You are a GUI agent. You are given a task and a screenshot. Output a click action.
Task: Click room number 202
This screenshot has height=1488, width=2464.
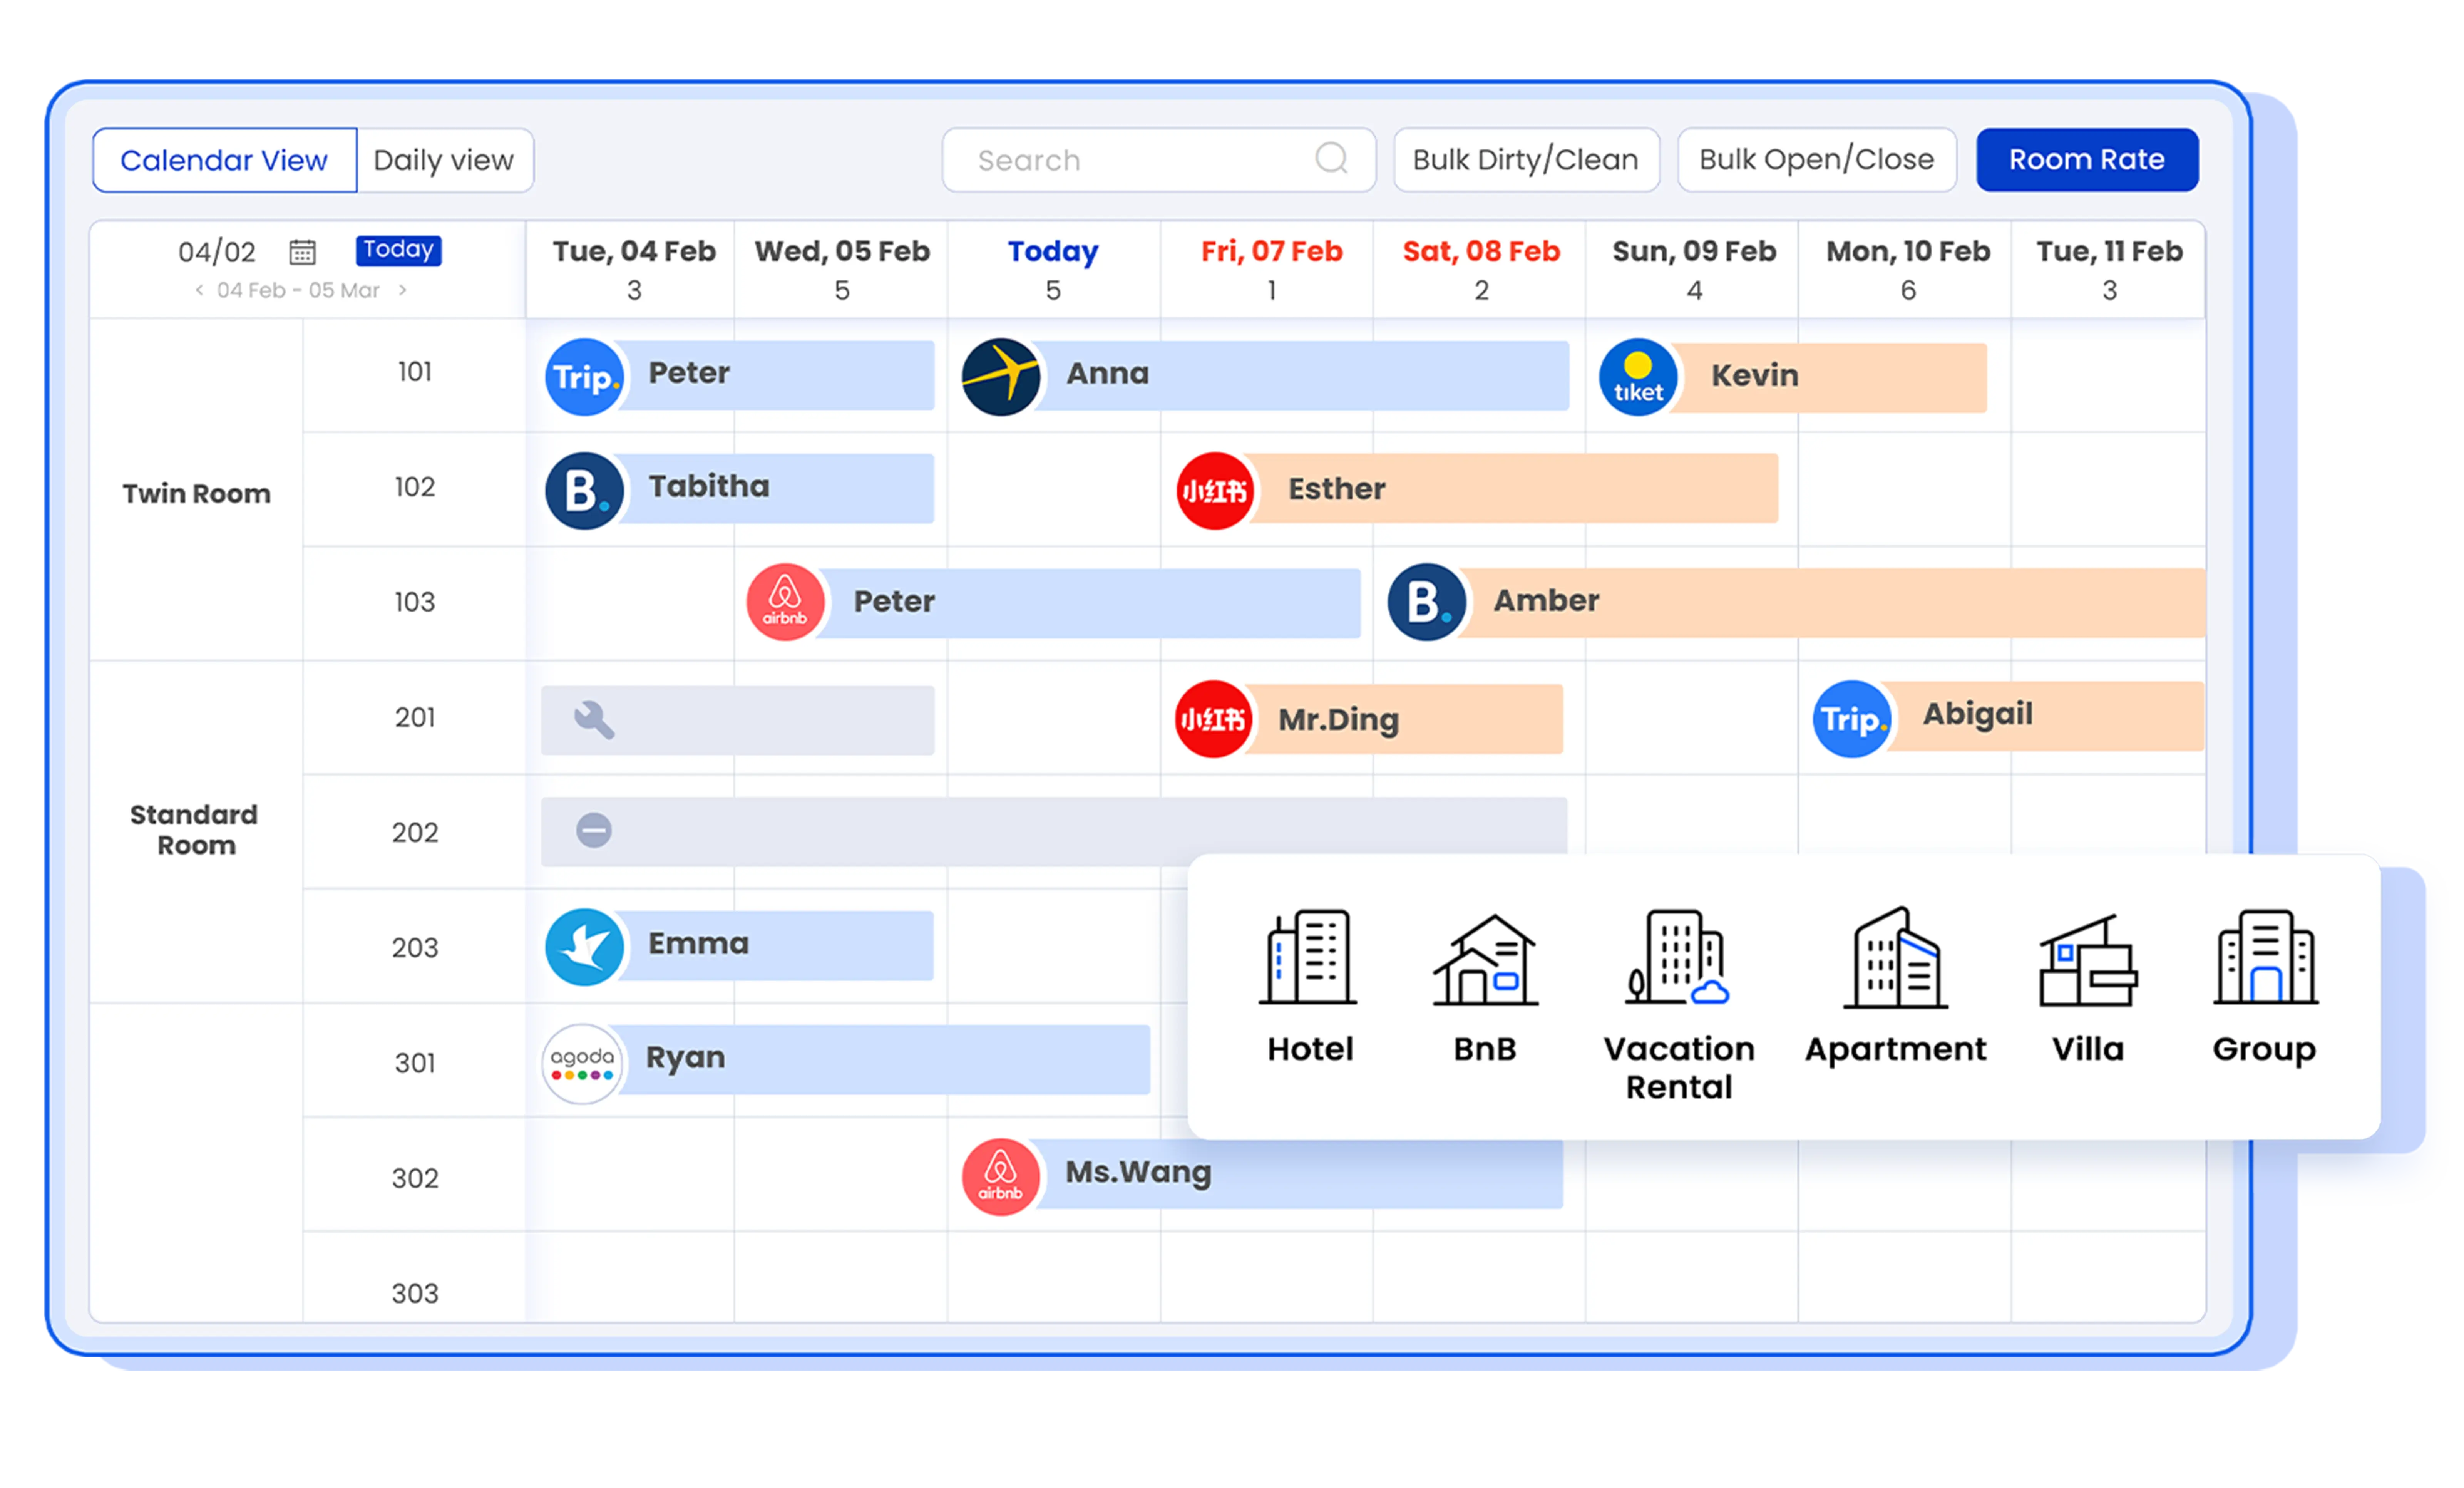(415, 832)
